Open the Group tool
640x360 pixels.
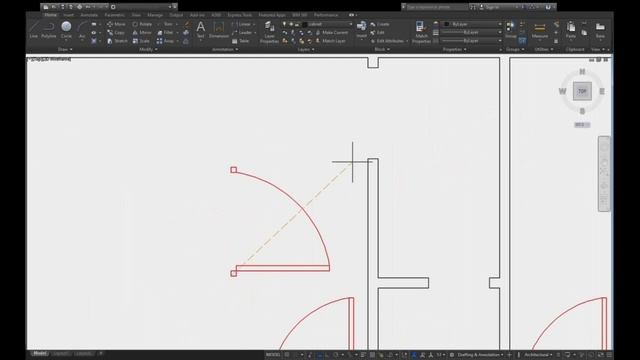coord(511,30)
